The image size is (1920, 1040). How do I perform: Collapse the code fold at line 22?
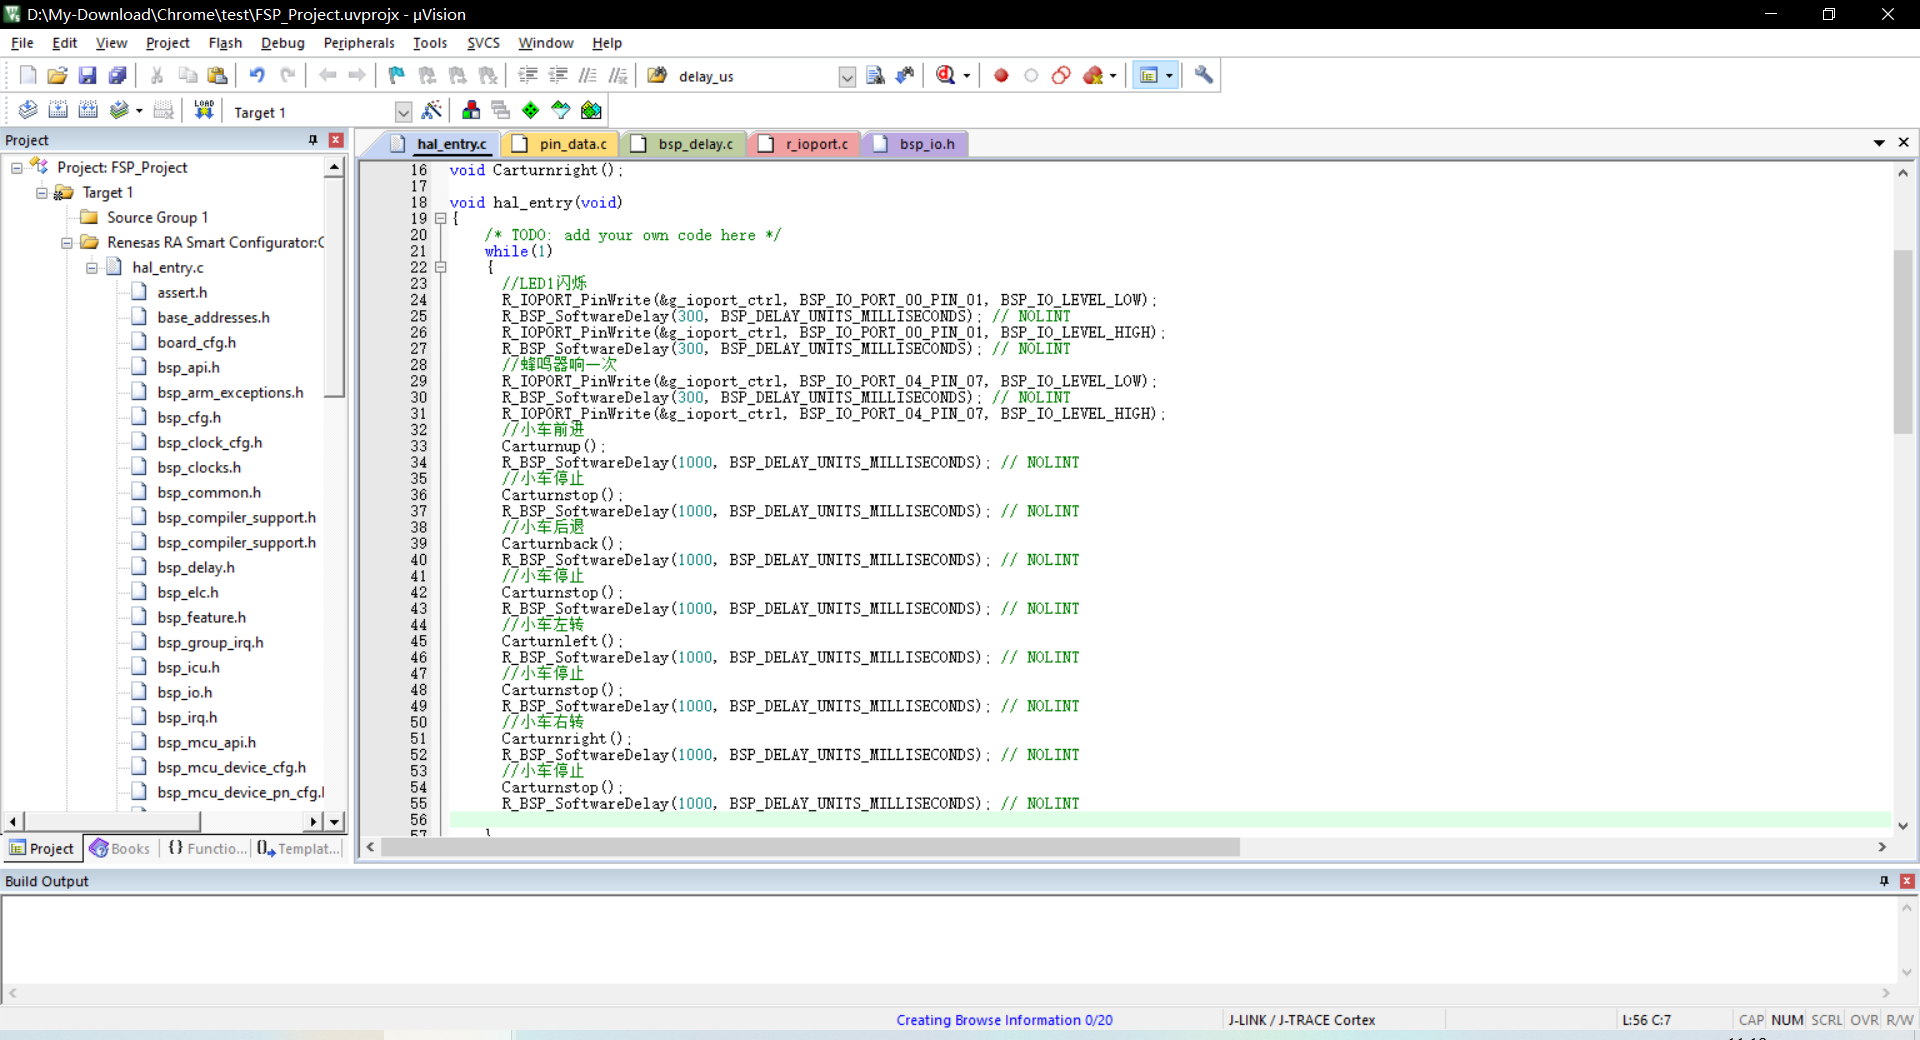pyautogui.click(x=440, y=267)
